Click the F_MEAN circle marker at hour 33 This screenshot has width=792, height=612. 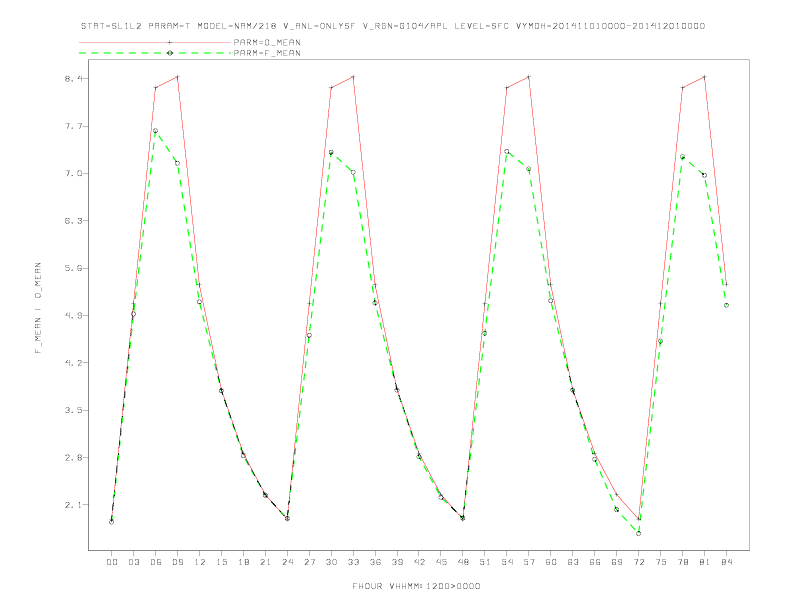[353, 173]
